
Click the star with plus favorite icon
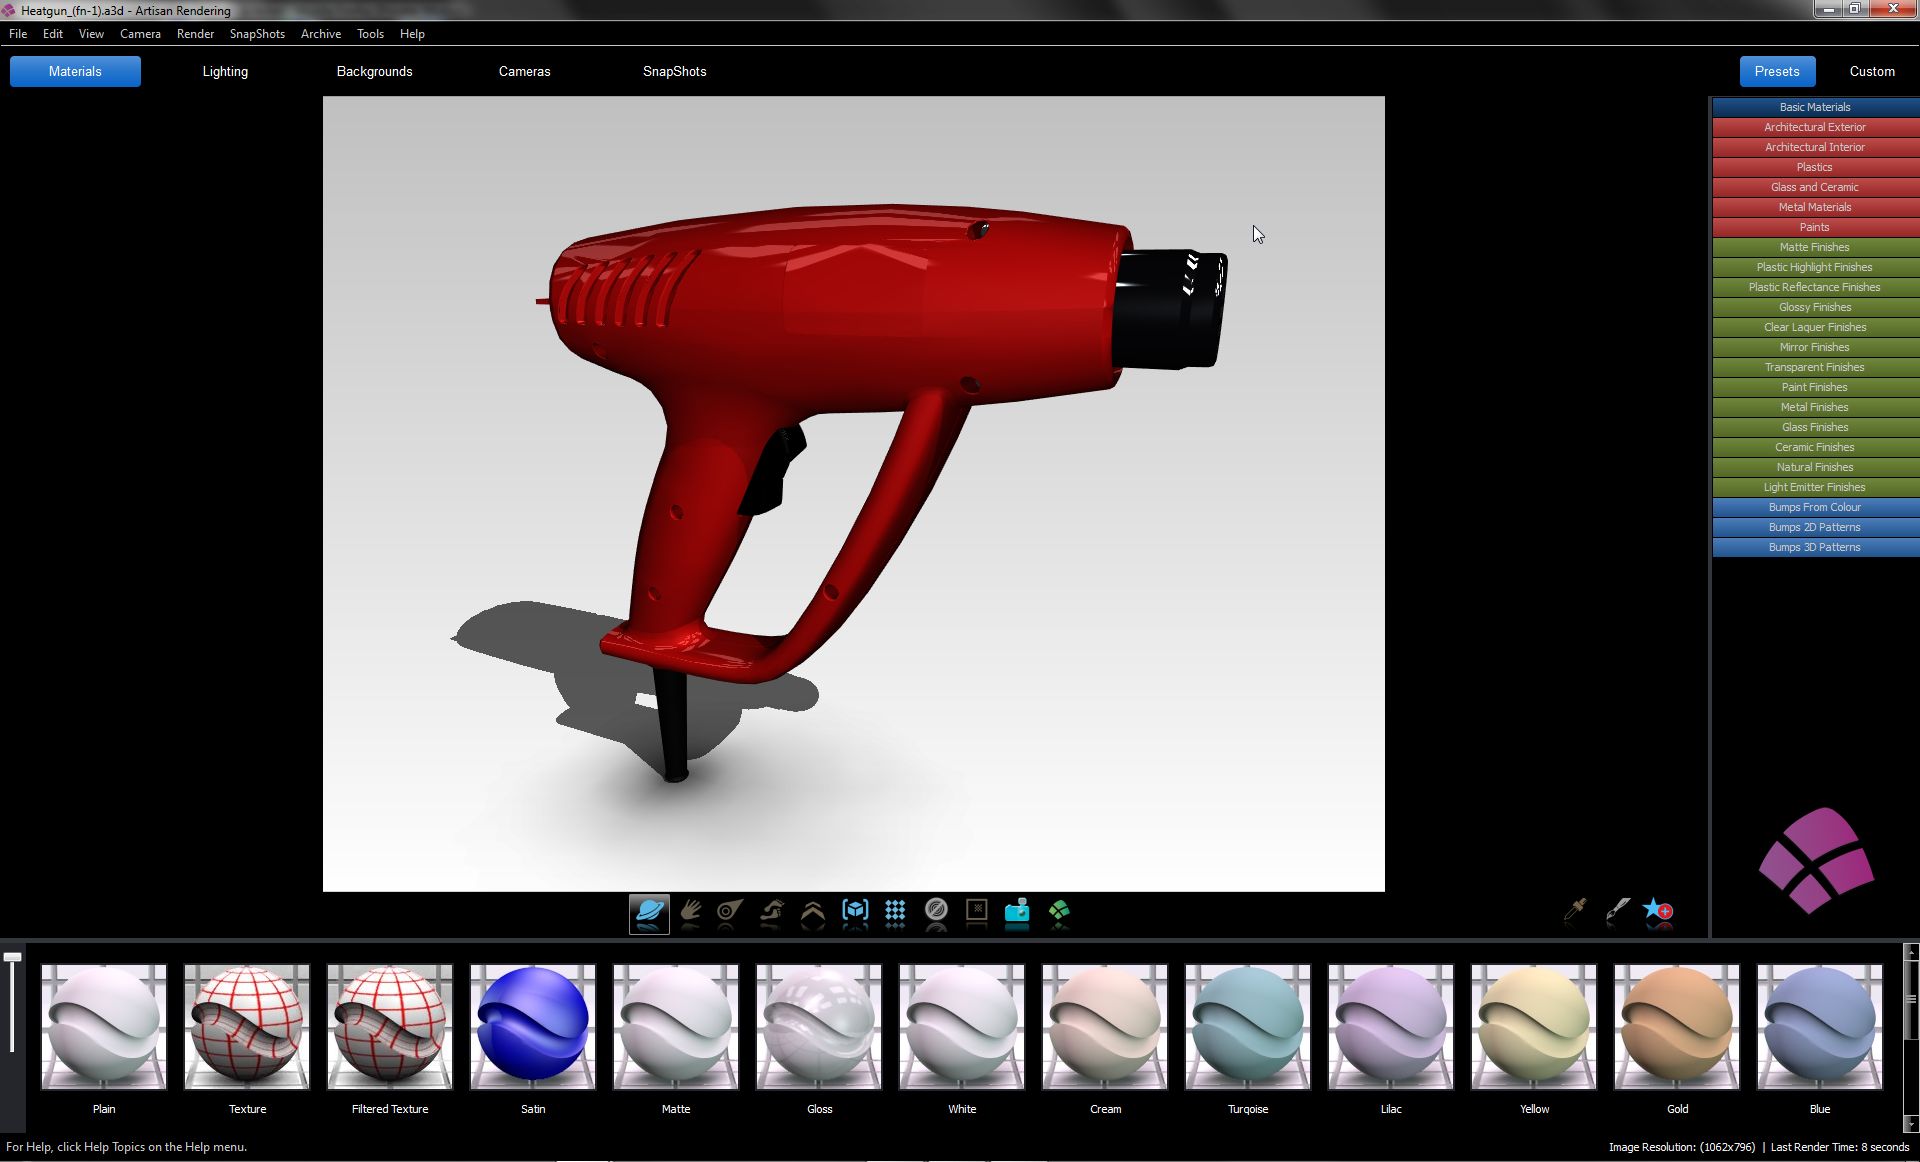click(x=1657, y=910)
